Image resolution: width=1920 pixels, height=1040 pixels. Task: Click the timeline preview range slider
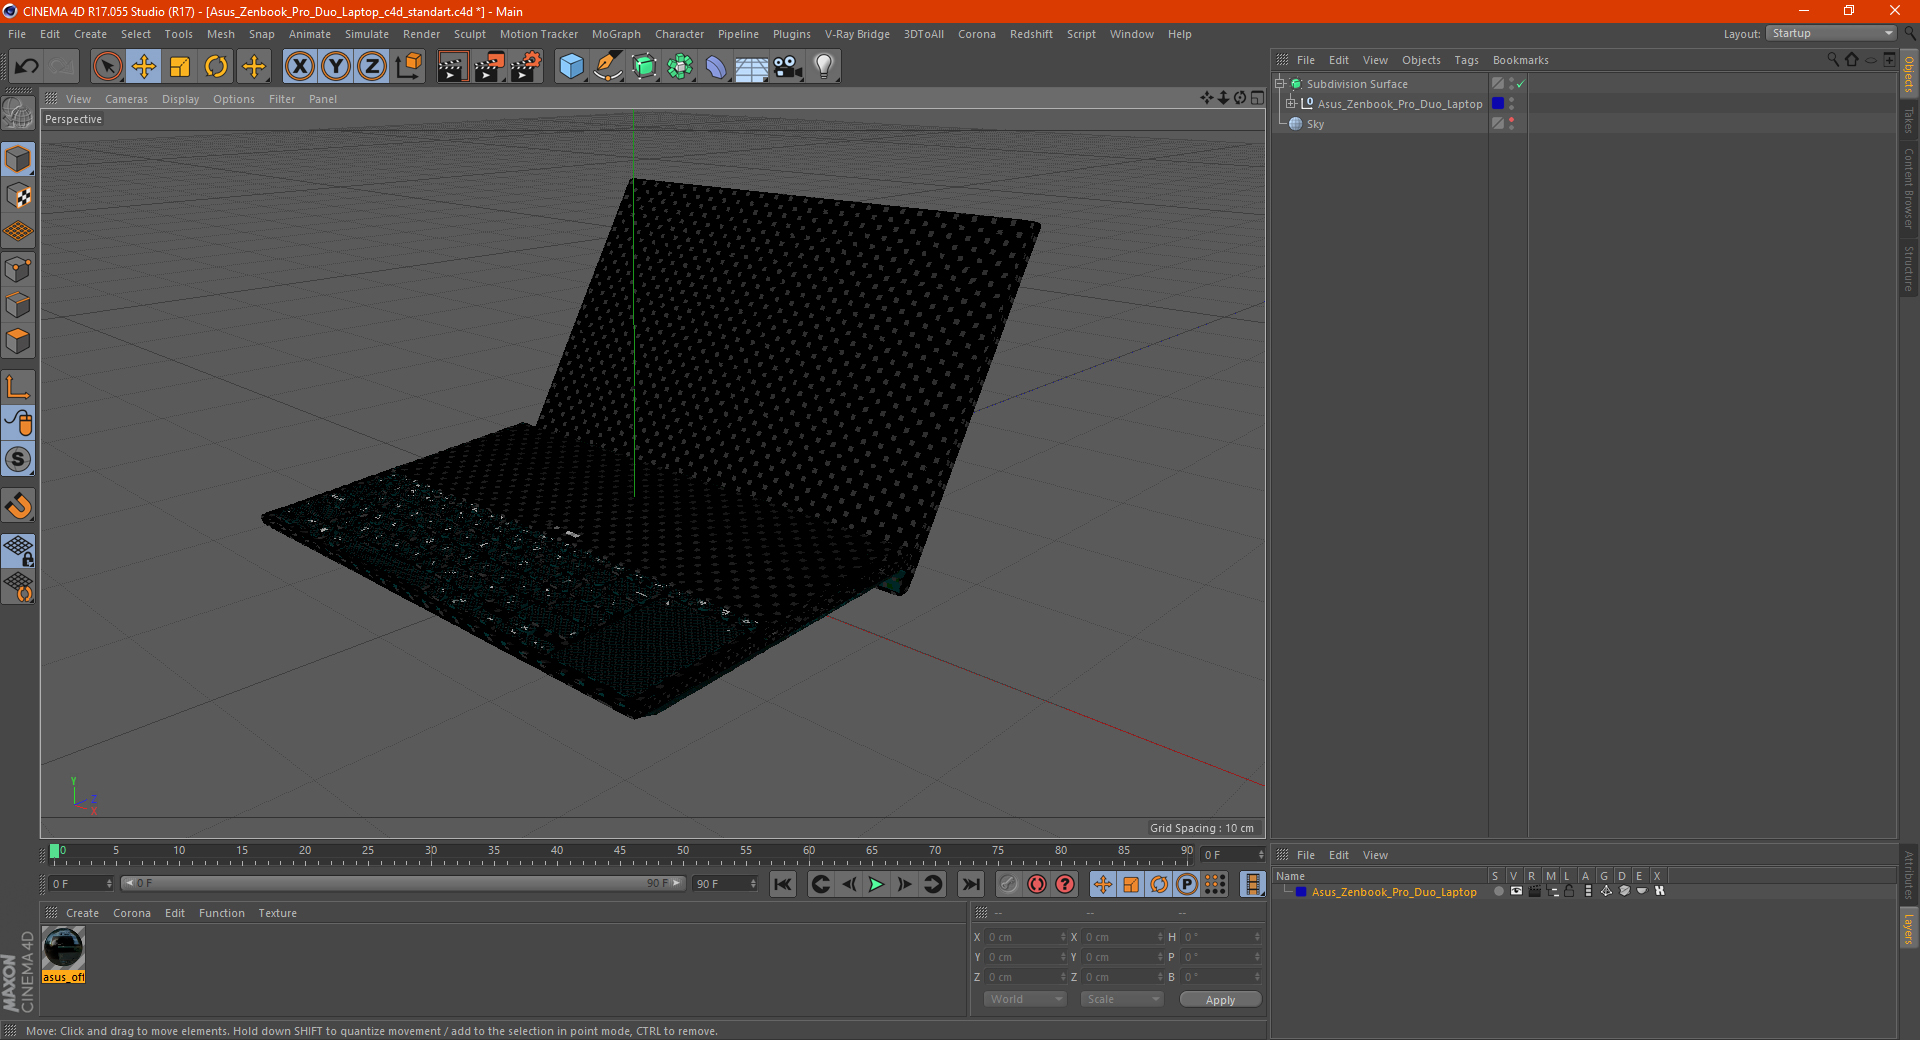tap(403, 883)
